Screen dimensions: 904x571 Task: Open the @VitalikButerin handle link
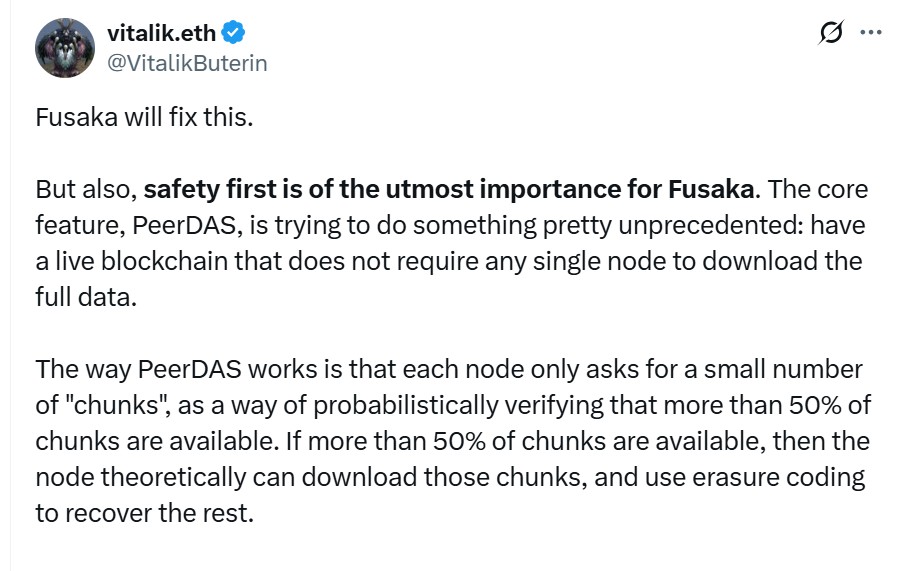pyautogui.click(x=187, y=63)
